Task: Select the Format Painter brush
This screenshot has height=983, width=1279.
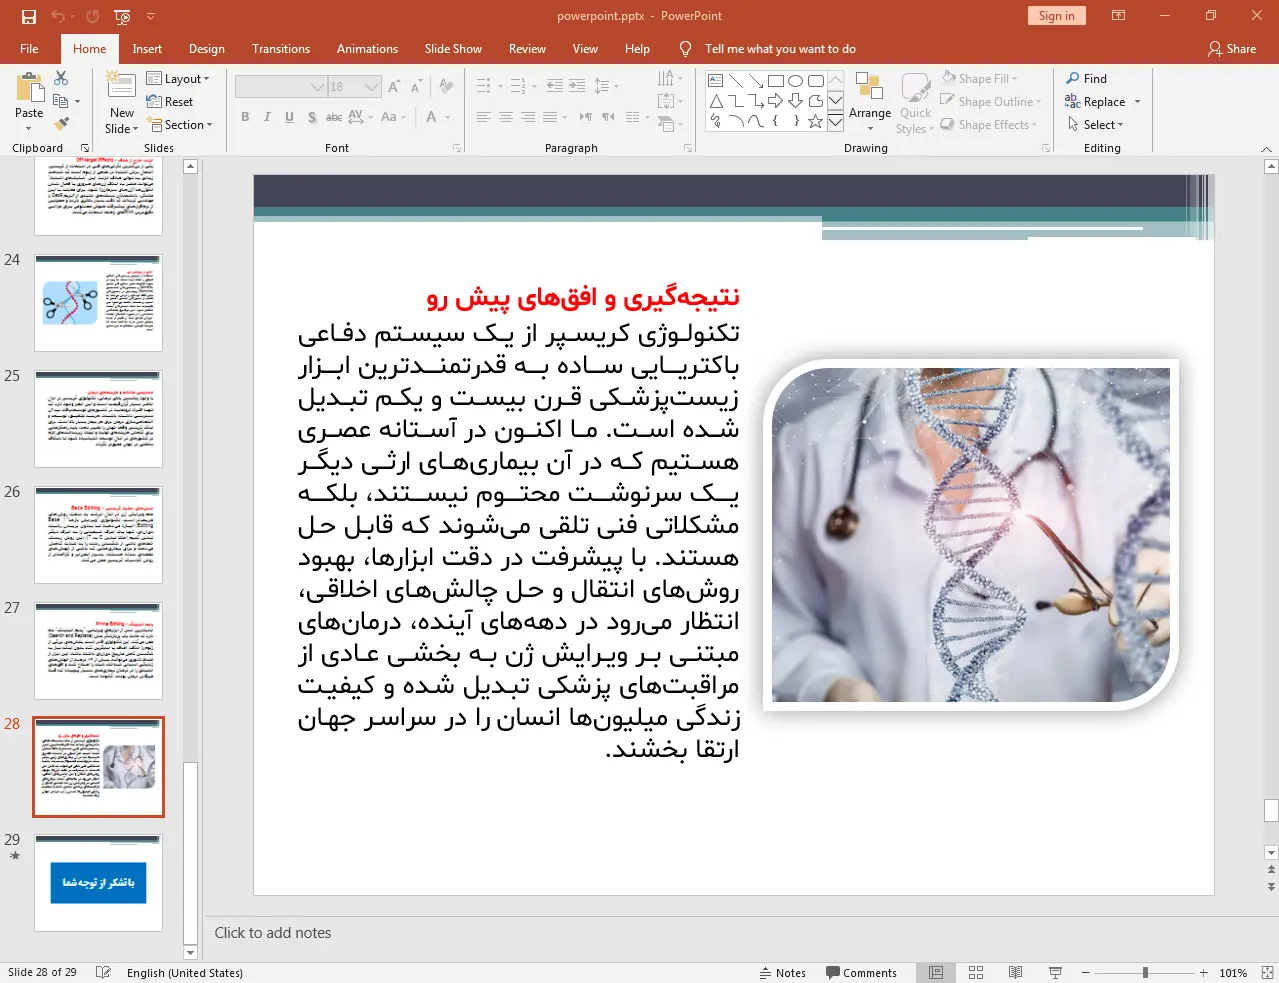Action: tap(61, 124)
